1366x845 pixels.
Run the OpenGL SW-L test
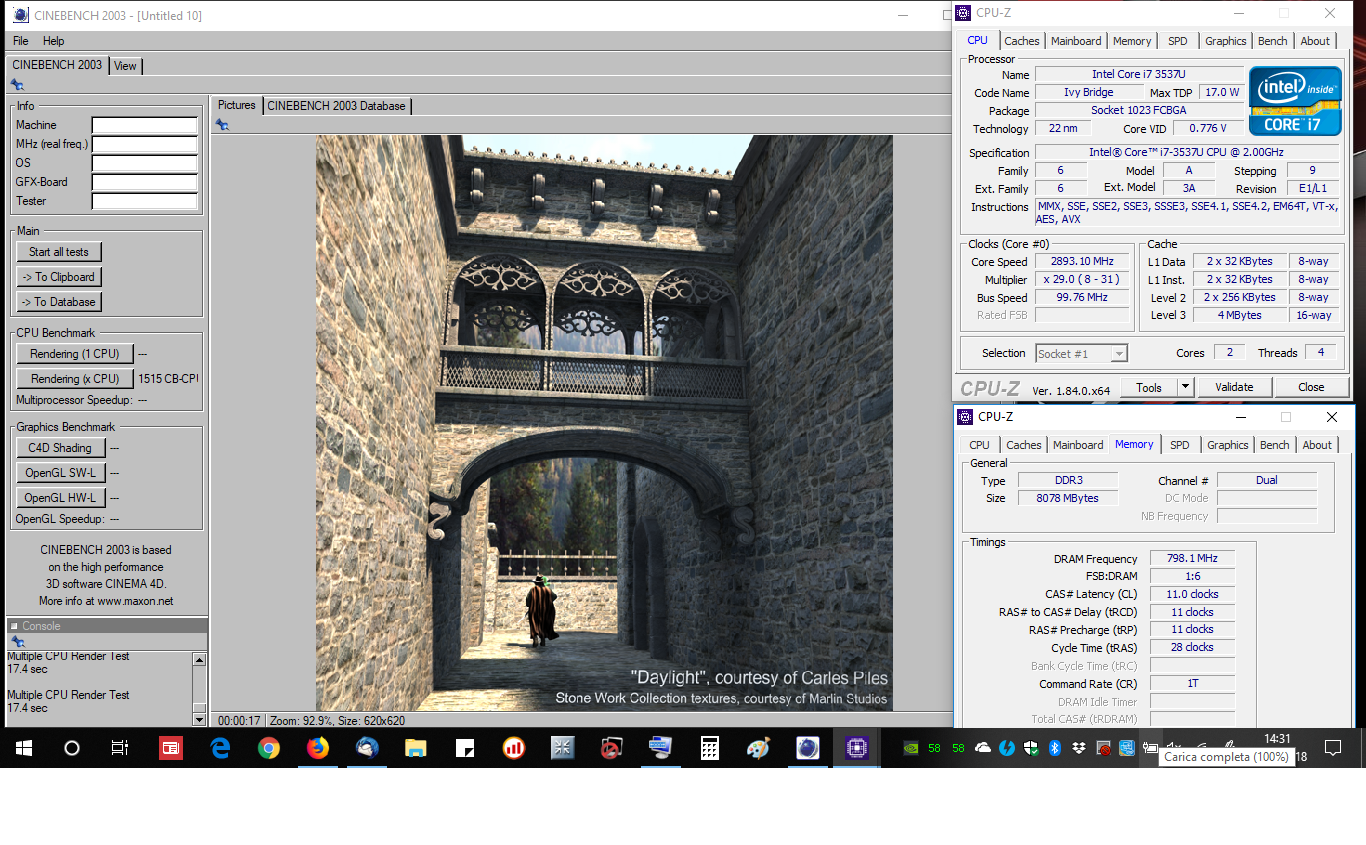(x=60, y=473)
